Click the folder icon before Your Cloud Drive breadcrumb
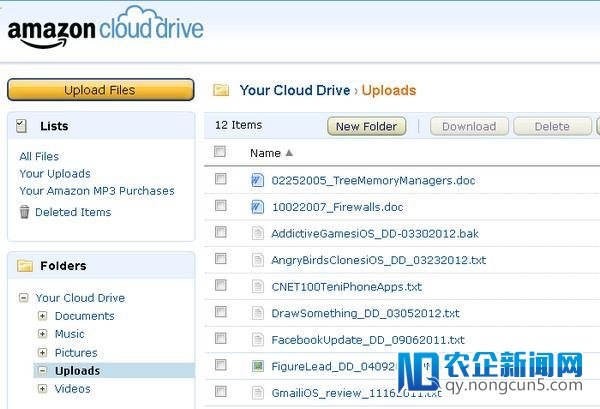This screenshot has width=600, height=409. coord(222,91)
